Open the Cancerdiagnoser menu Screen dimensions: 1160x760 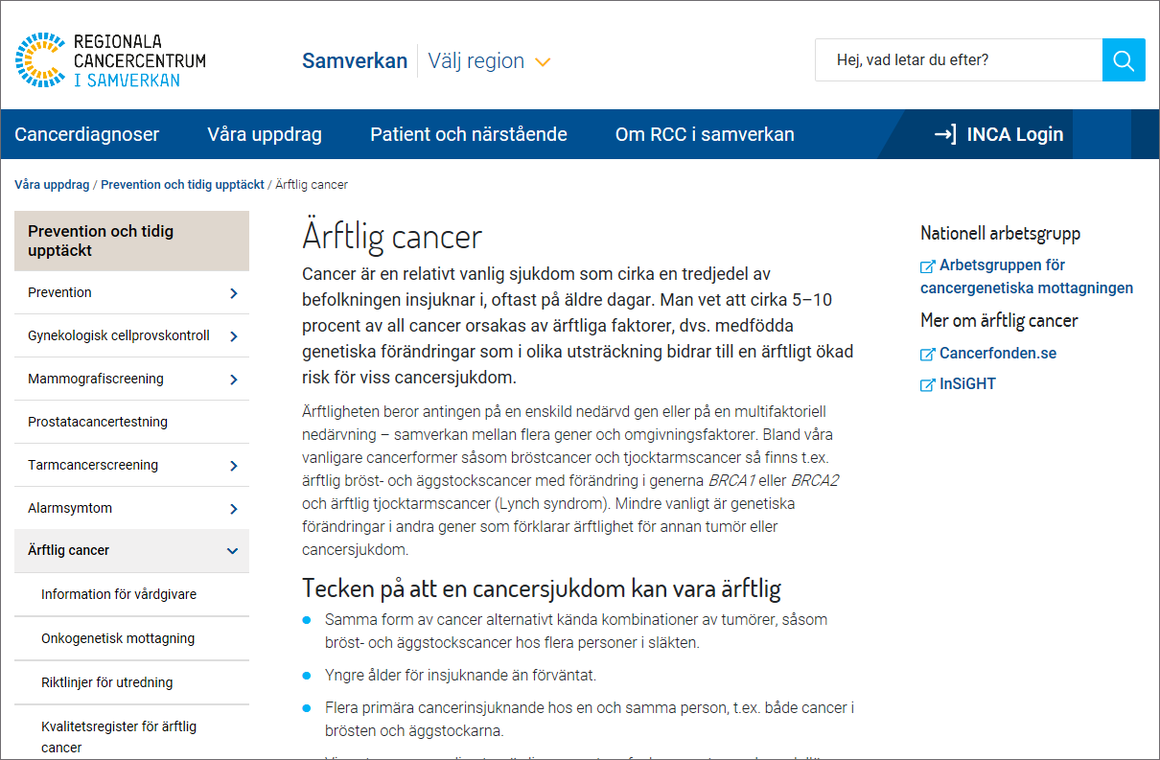coord(87,134)
